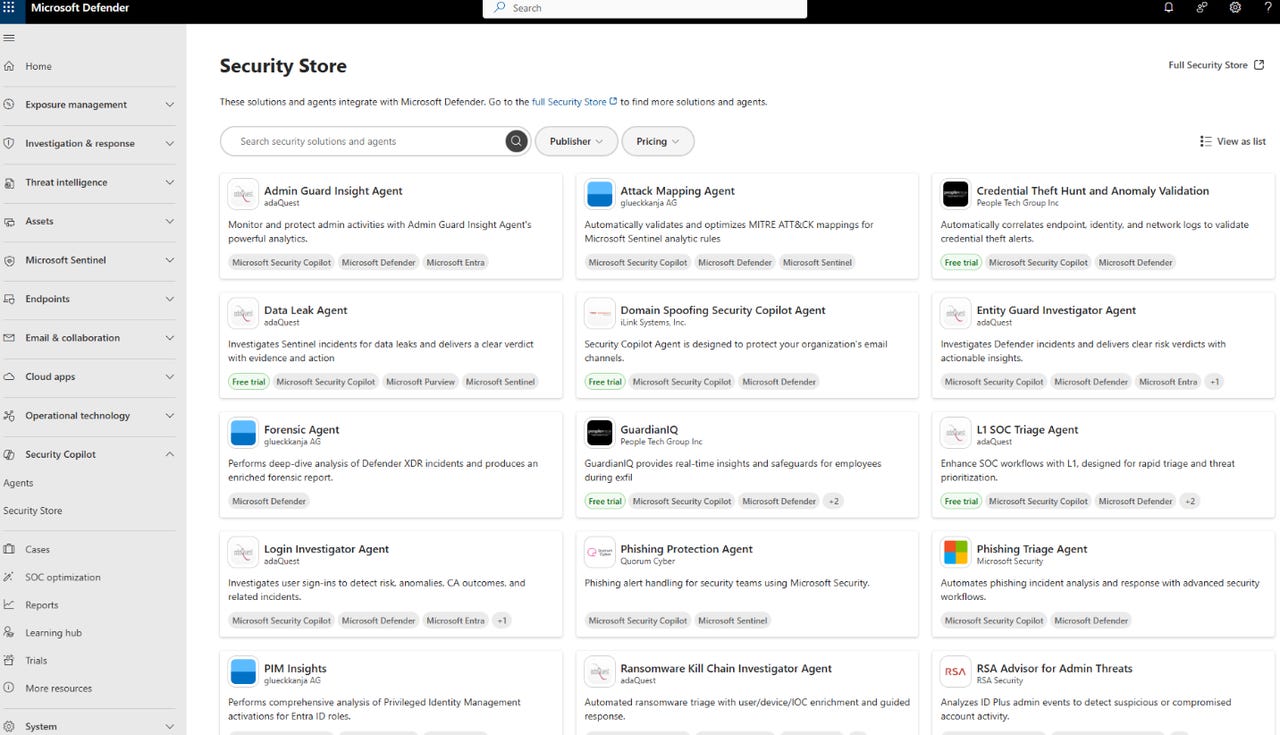Open the Publisher filter dropdown

coord(576,141)
